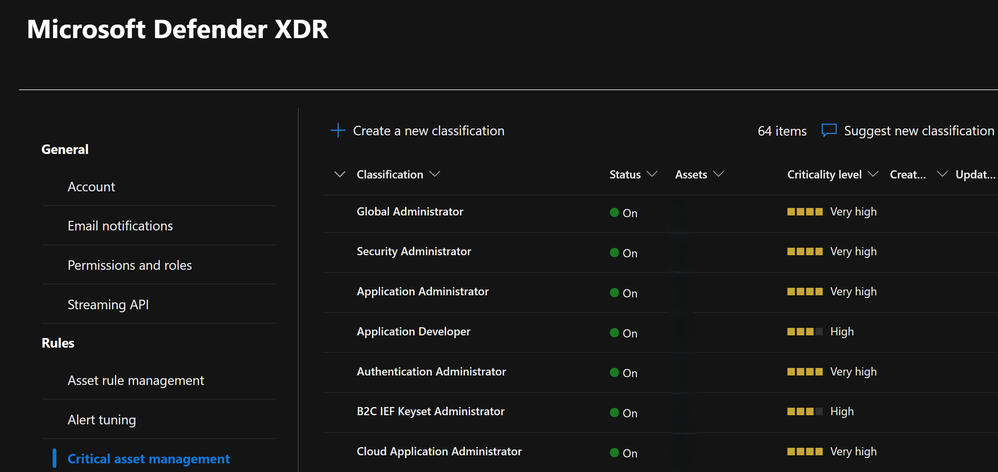Go to Permissions and roles
Screen dimensions: 998x472
pyautogui.click(x=130, y=265)
